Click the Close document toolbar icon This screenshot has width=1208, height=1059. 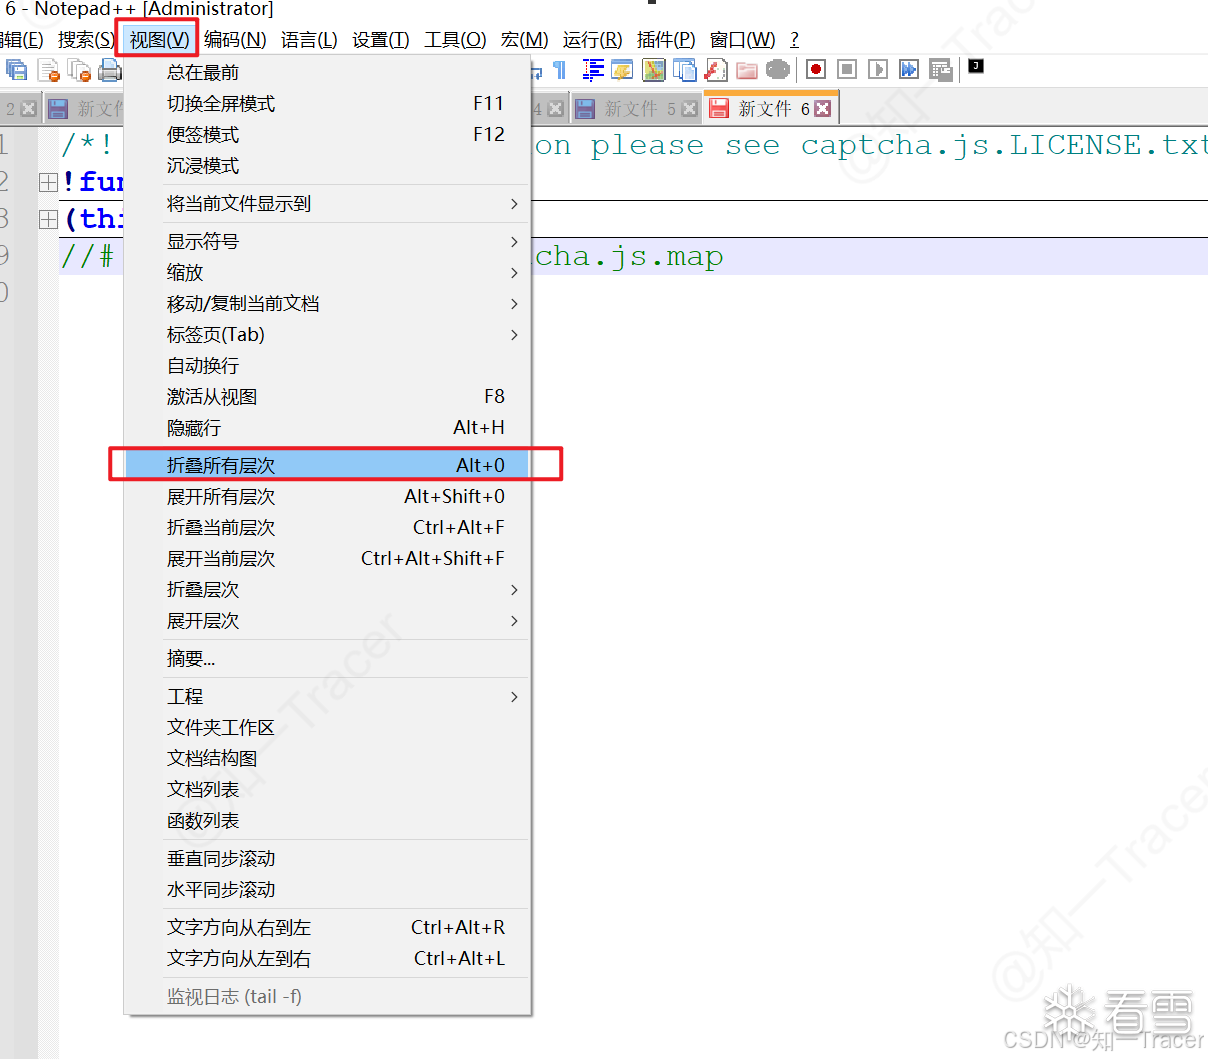[x=48, y=70]
